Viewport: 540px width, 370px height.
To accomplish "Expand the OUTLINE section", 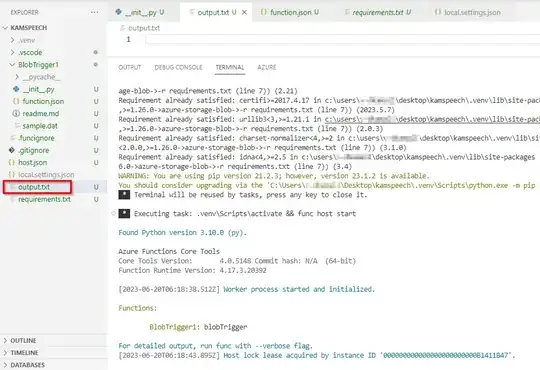I will (x=23, y=341).
